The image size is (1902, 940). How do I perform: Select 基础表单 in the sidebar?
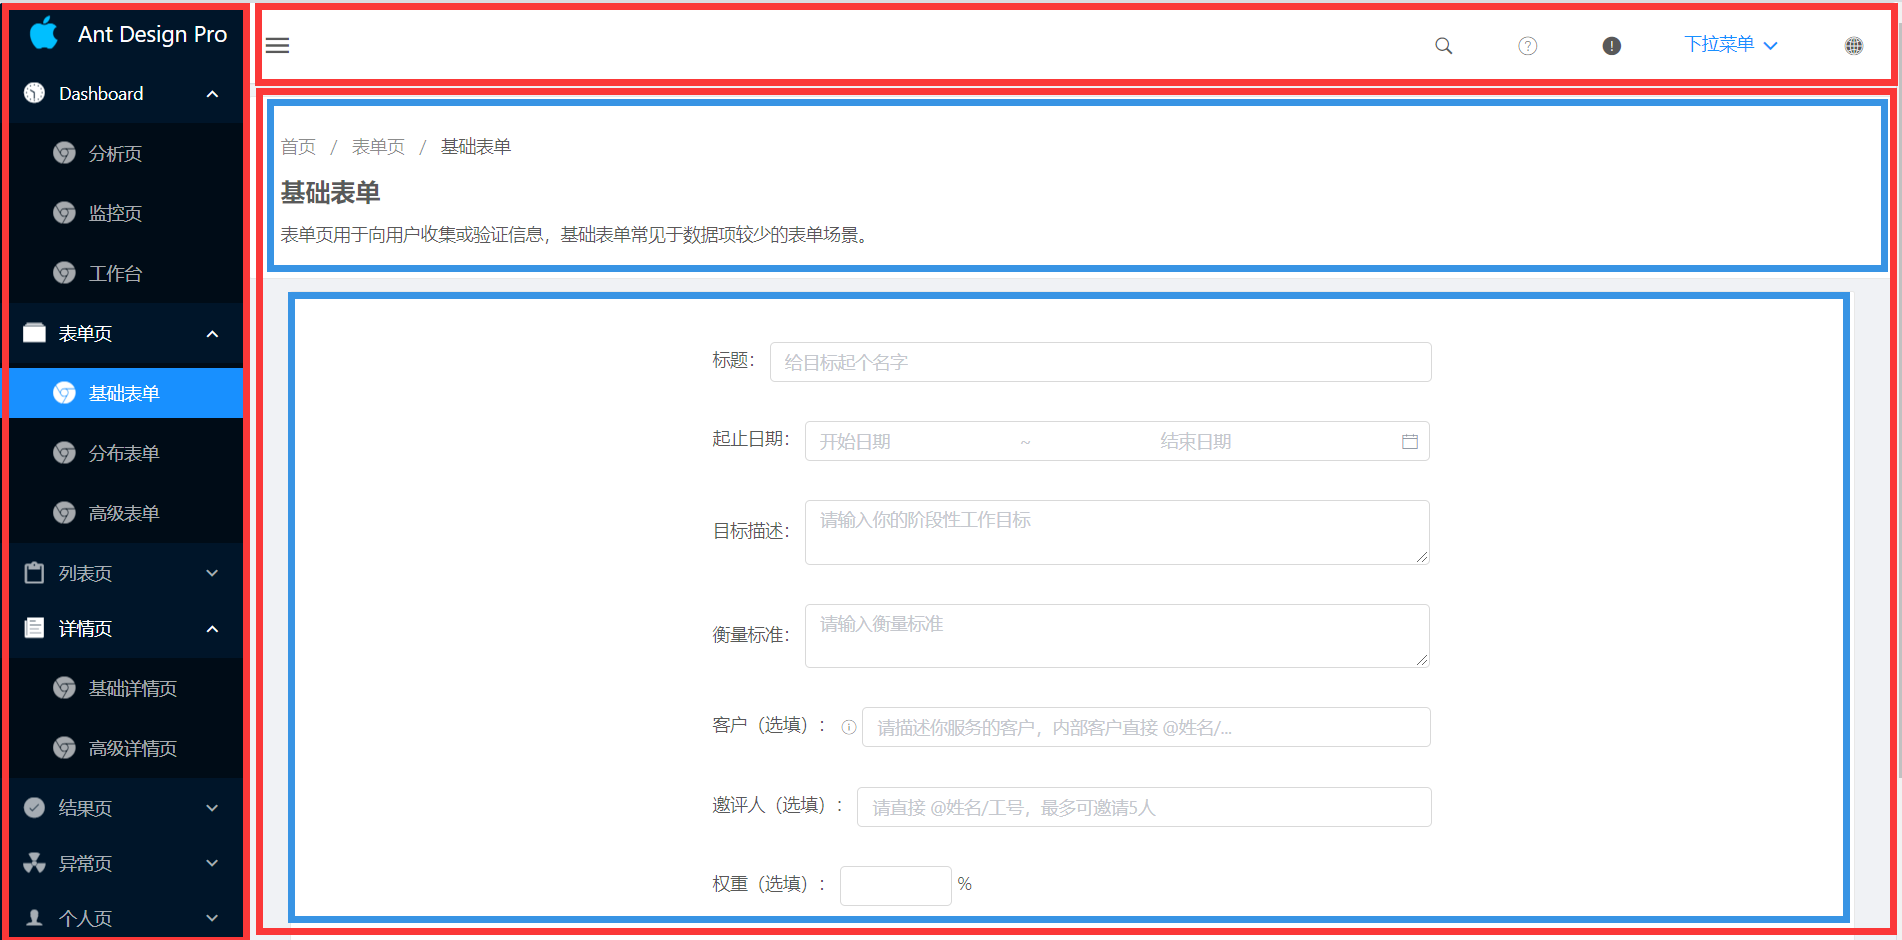125,393
